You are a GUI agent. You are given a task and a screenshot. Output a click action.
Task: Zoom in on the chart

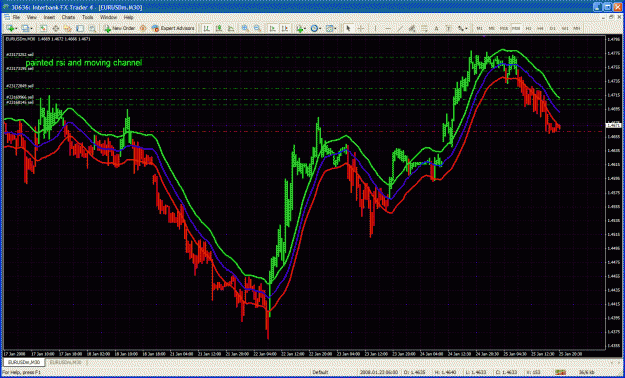pyautogui.click(x=245, y=28)
